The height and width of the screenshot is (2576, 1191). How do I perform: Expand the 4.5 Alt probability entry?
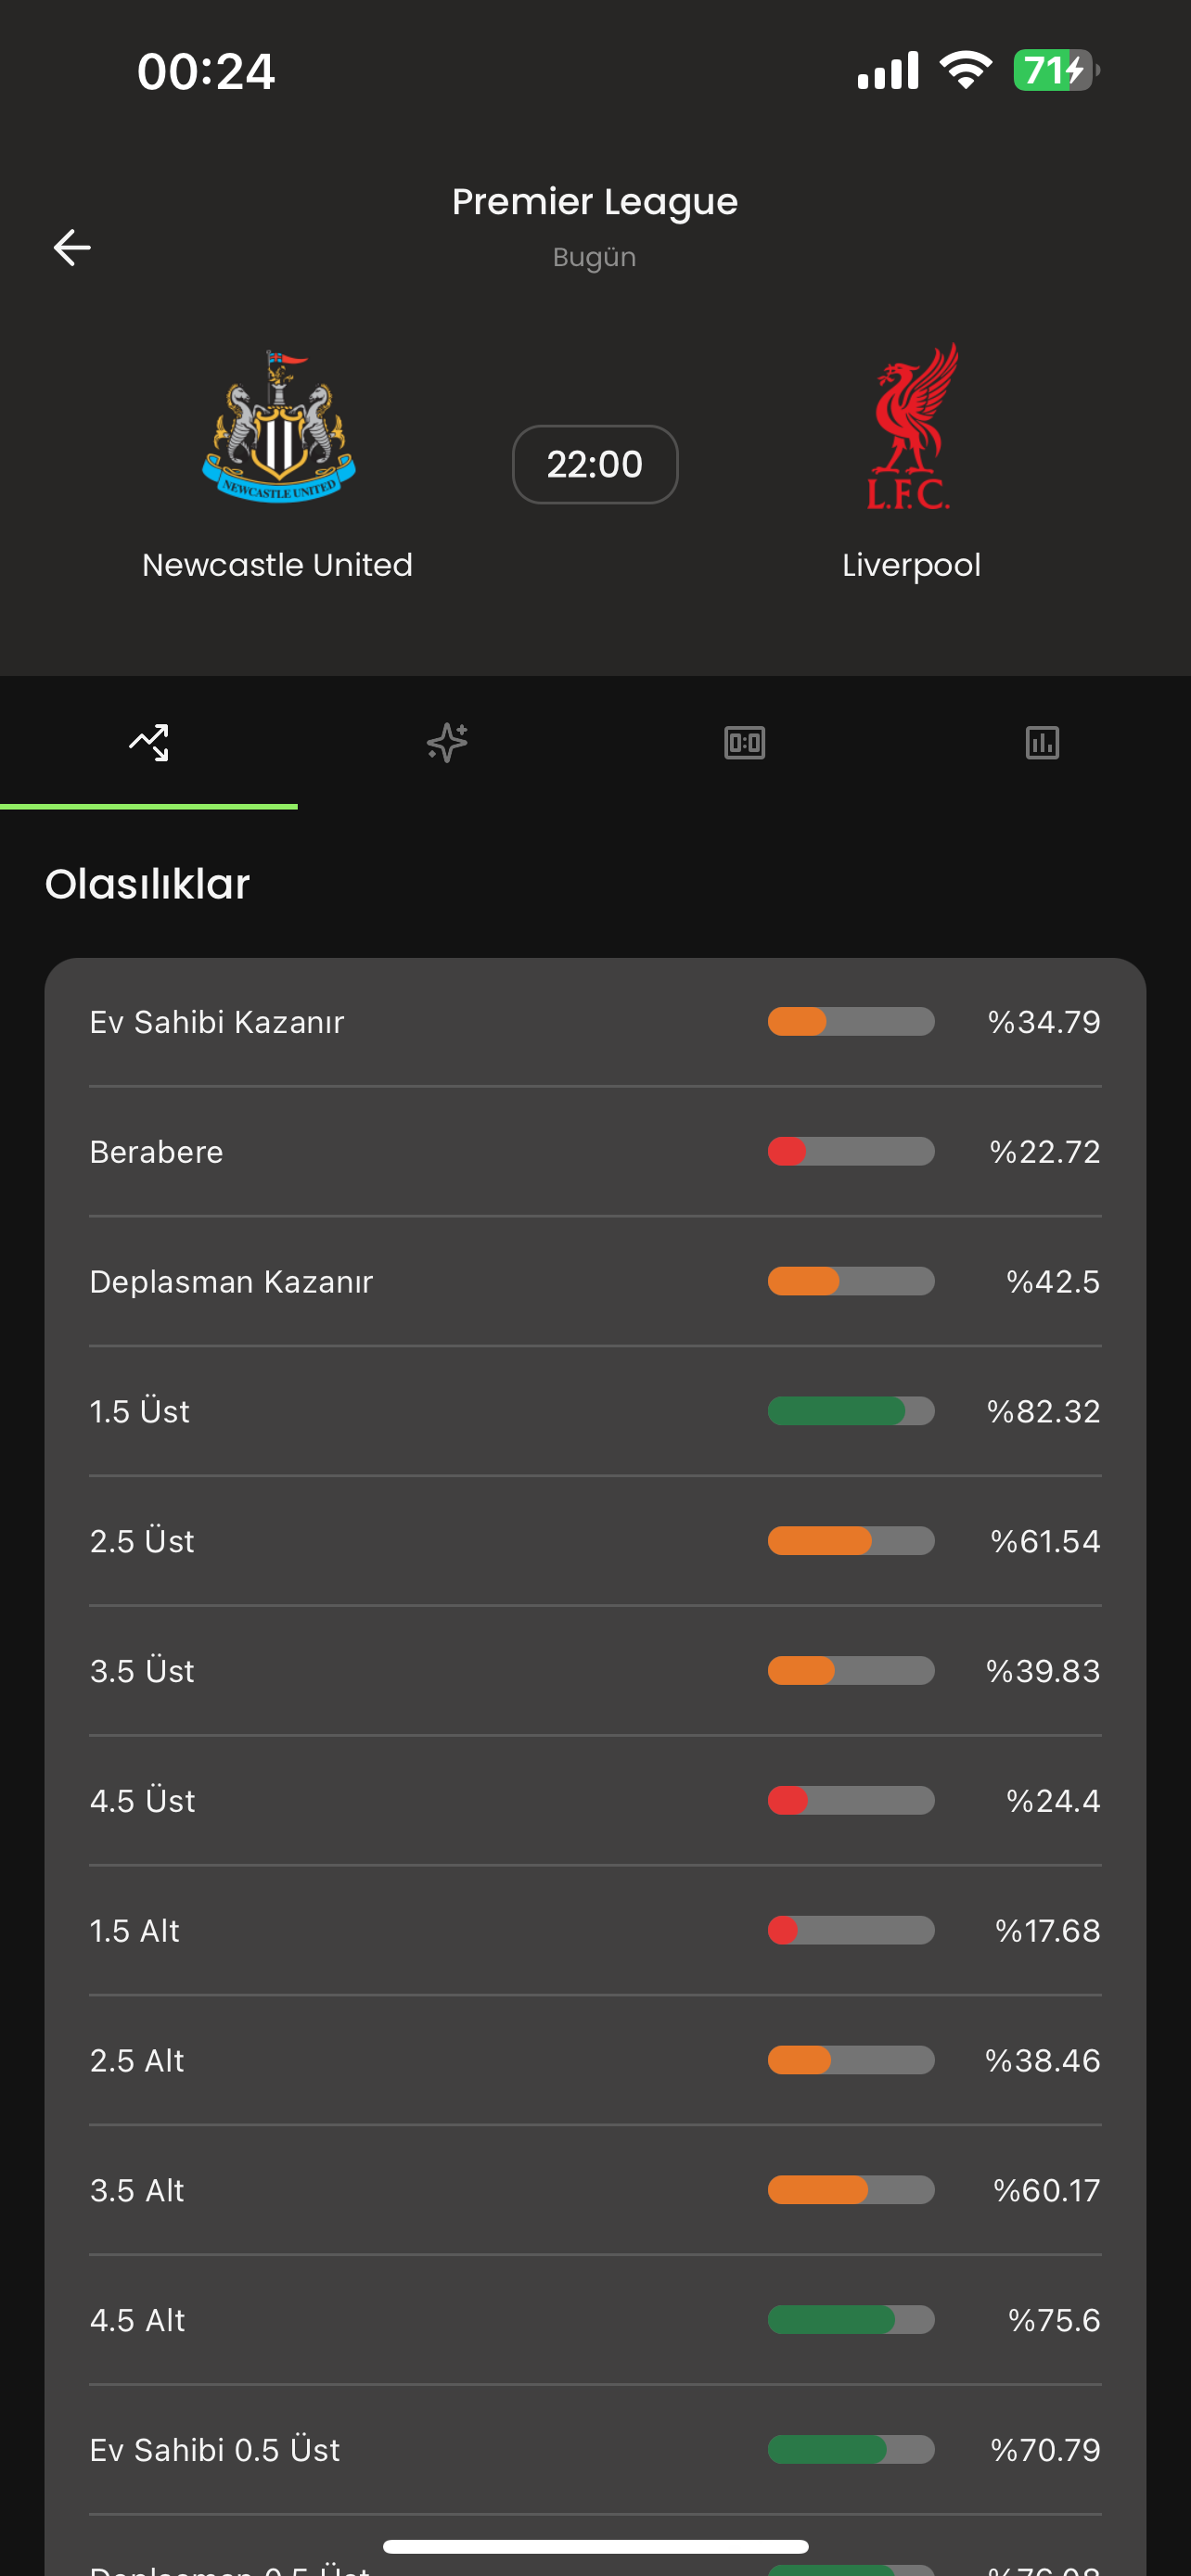(x=595, y=2320)
